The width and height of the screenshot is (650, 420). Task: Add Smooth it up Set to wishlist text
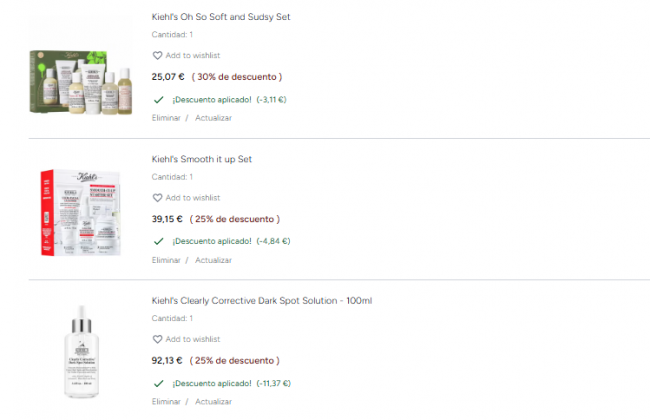click(193, 198)
